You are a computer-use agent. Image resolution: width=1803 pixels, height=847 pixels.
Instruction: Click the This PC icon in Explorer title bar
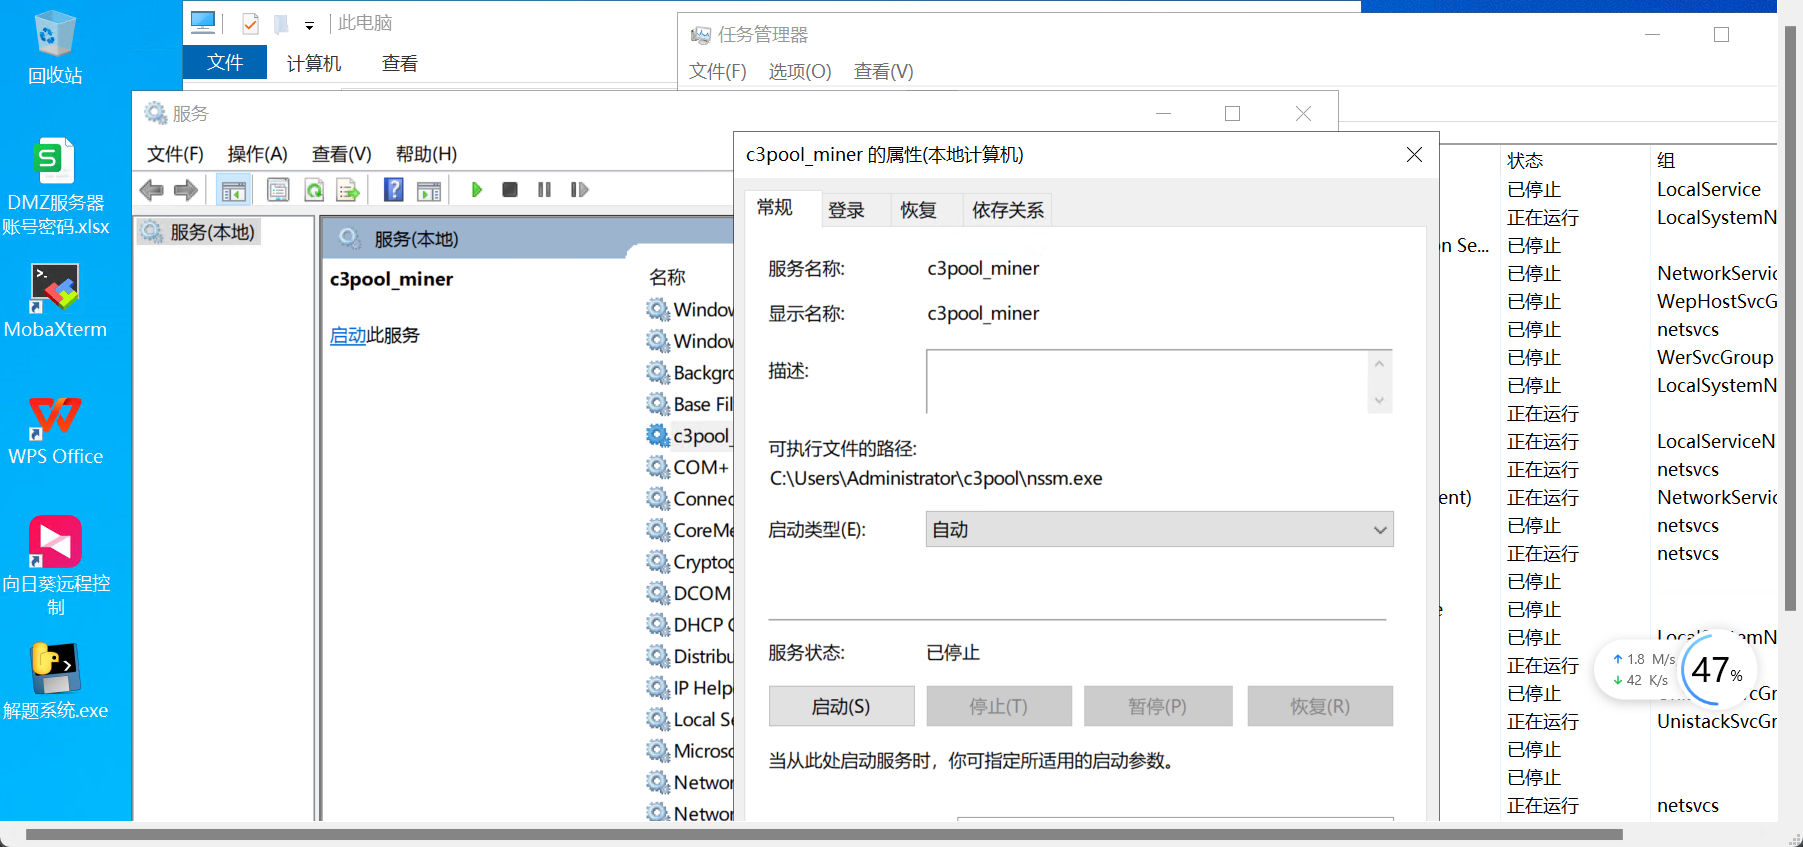click(203, 22)
